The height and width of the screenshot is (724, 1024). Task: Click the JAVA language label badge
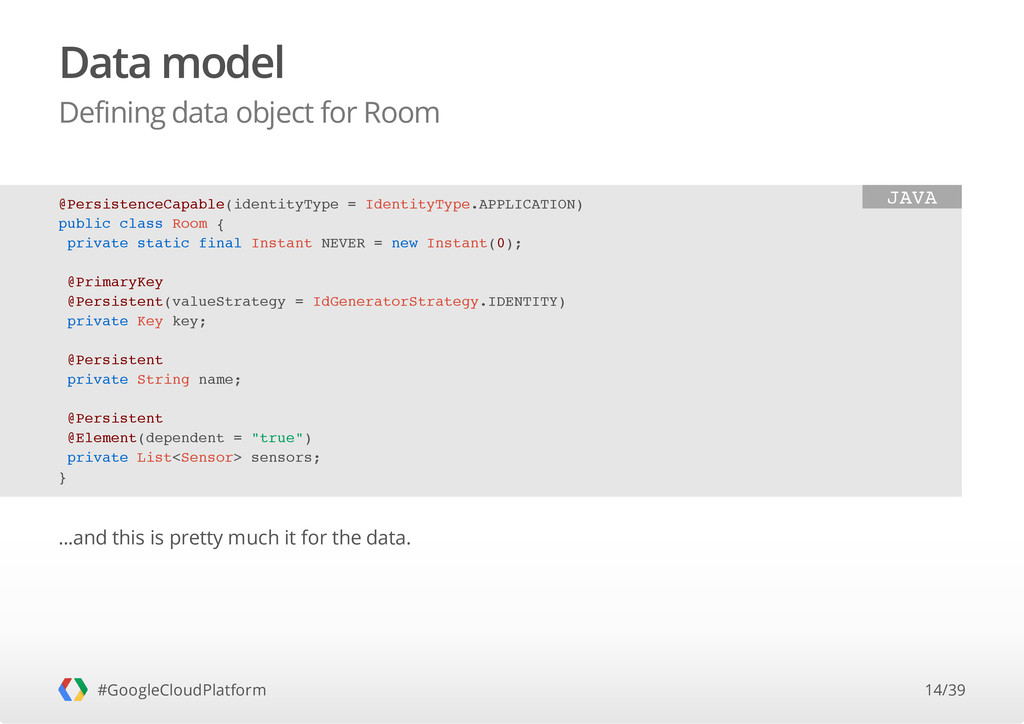tap(912, 197)
